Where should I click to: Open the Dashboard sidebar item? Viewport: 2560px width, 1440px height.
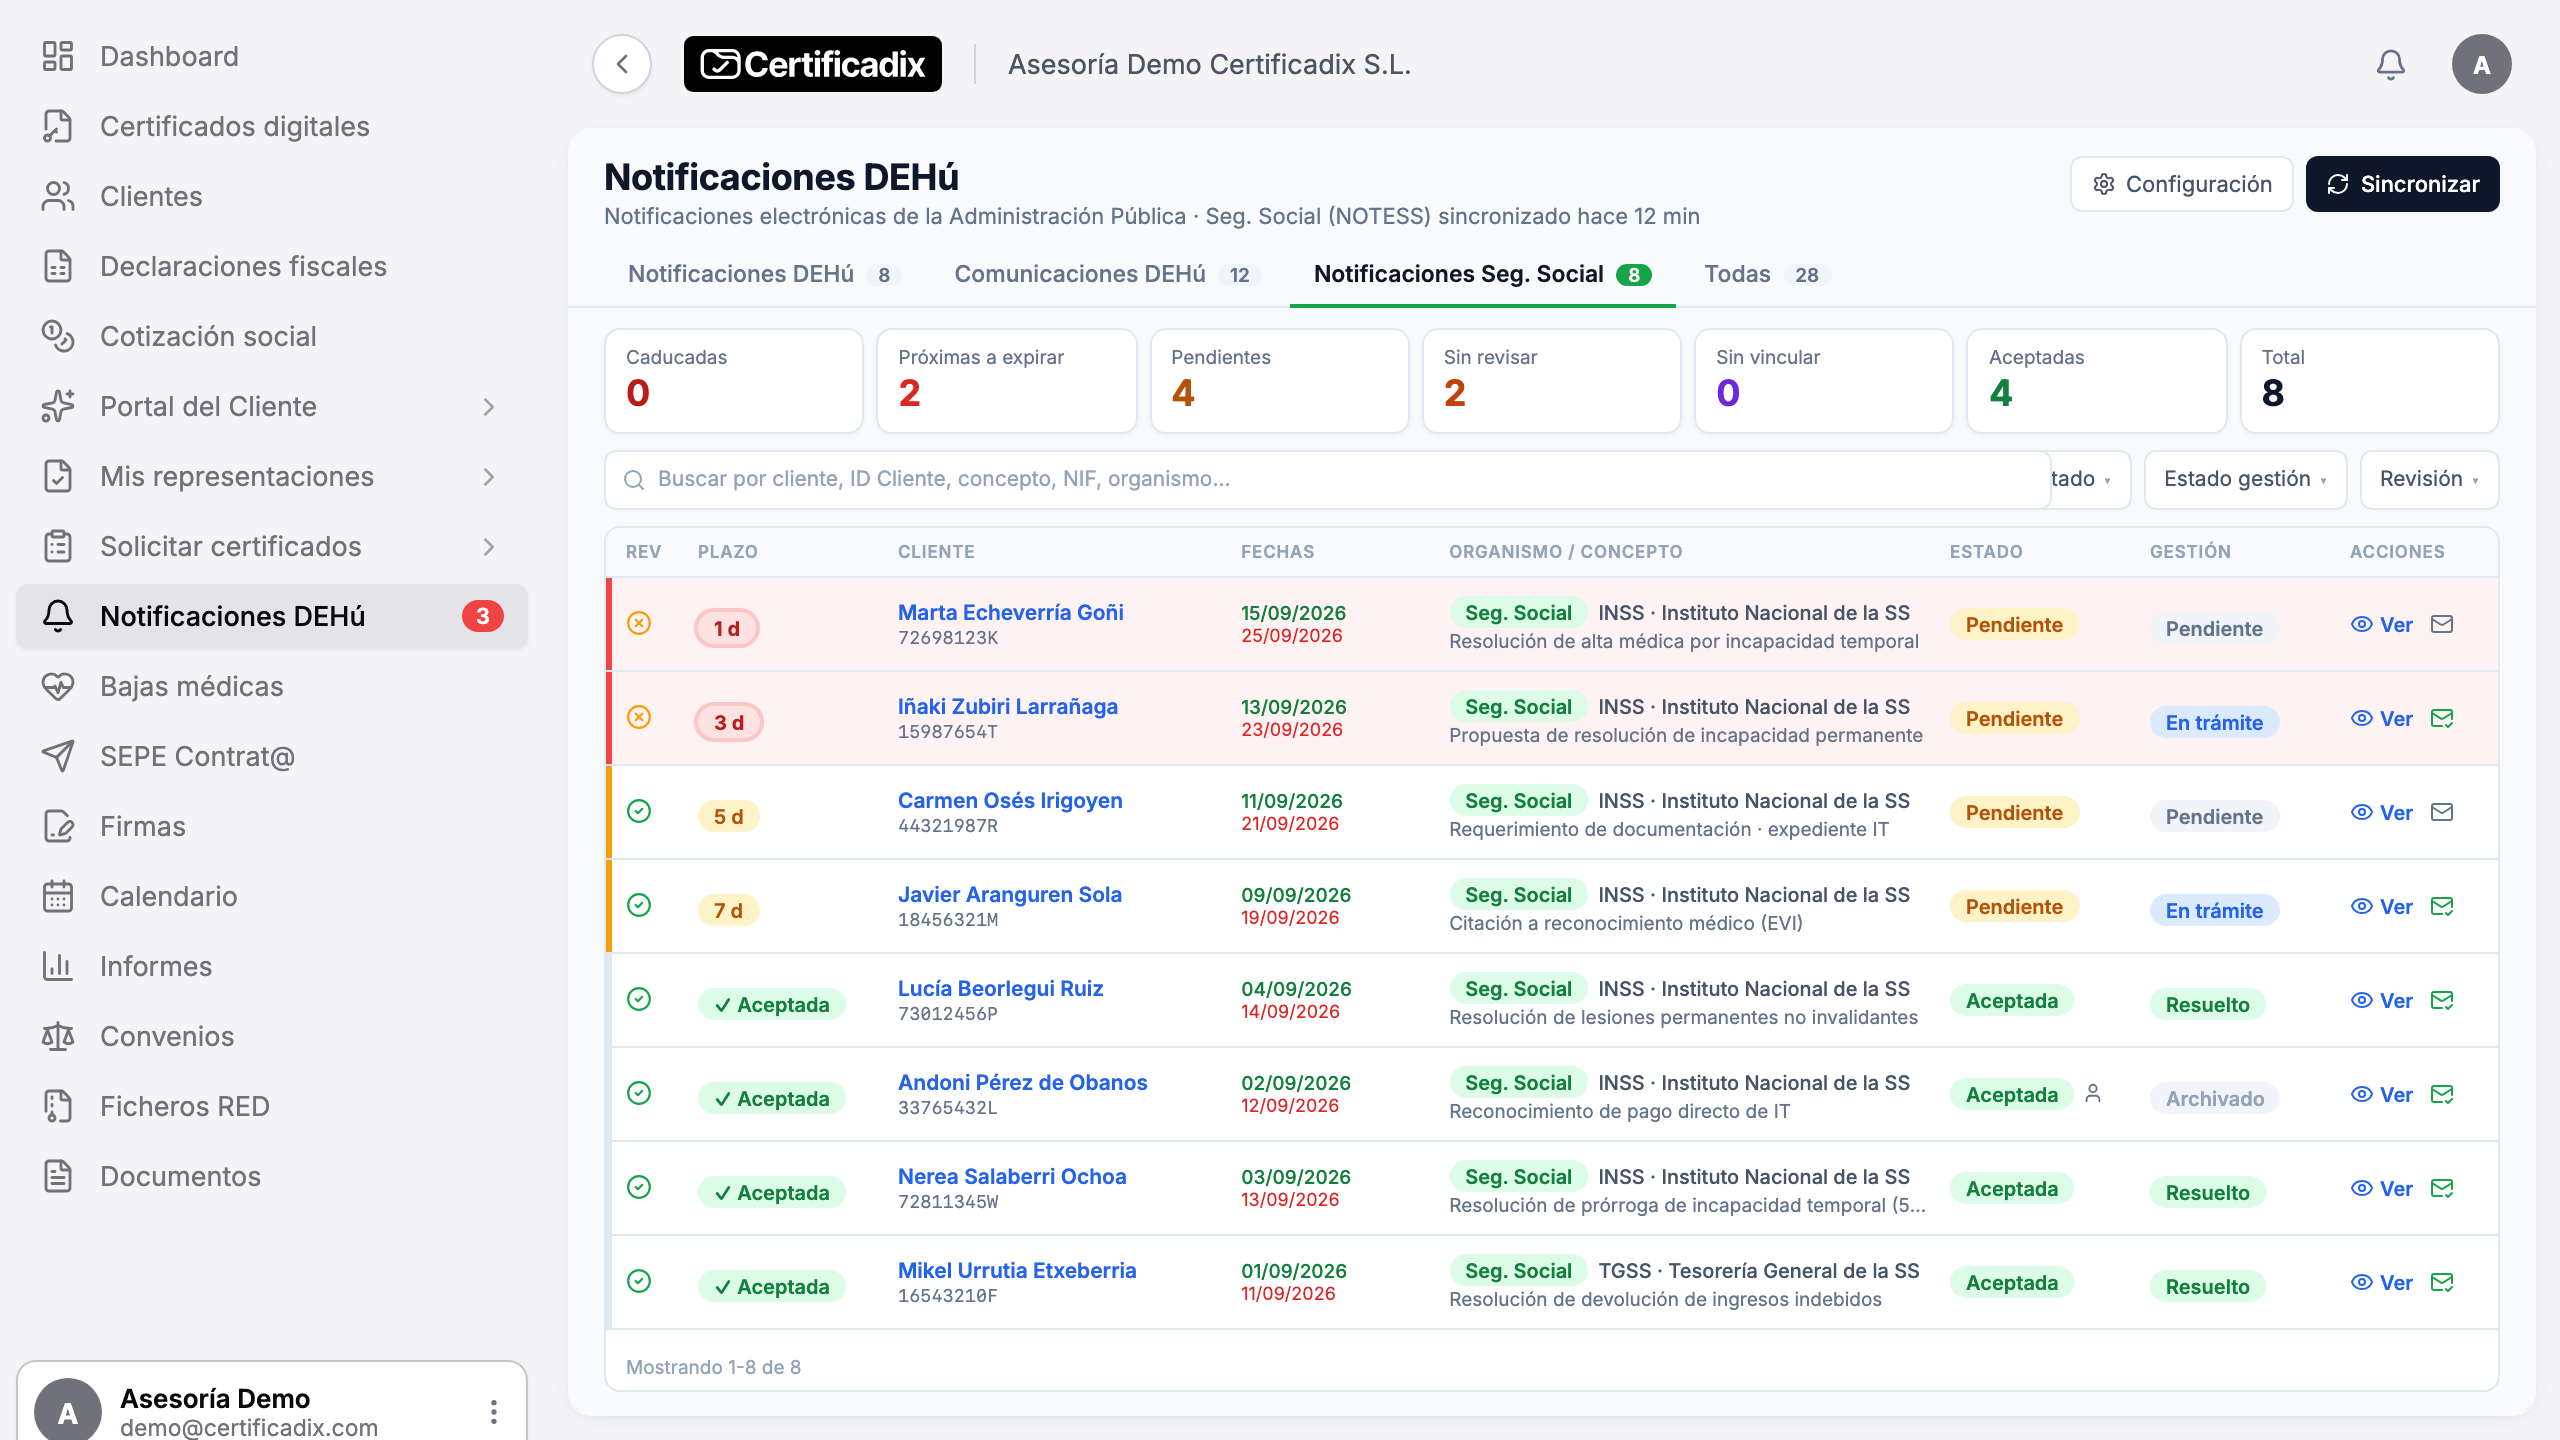coord(272,56)
